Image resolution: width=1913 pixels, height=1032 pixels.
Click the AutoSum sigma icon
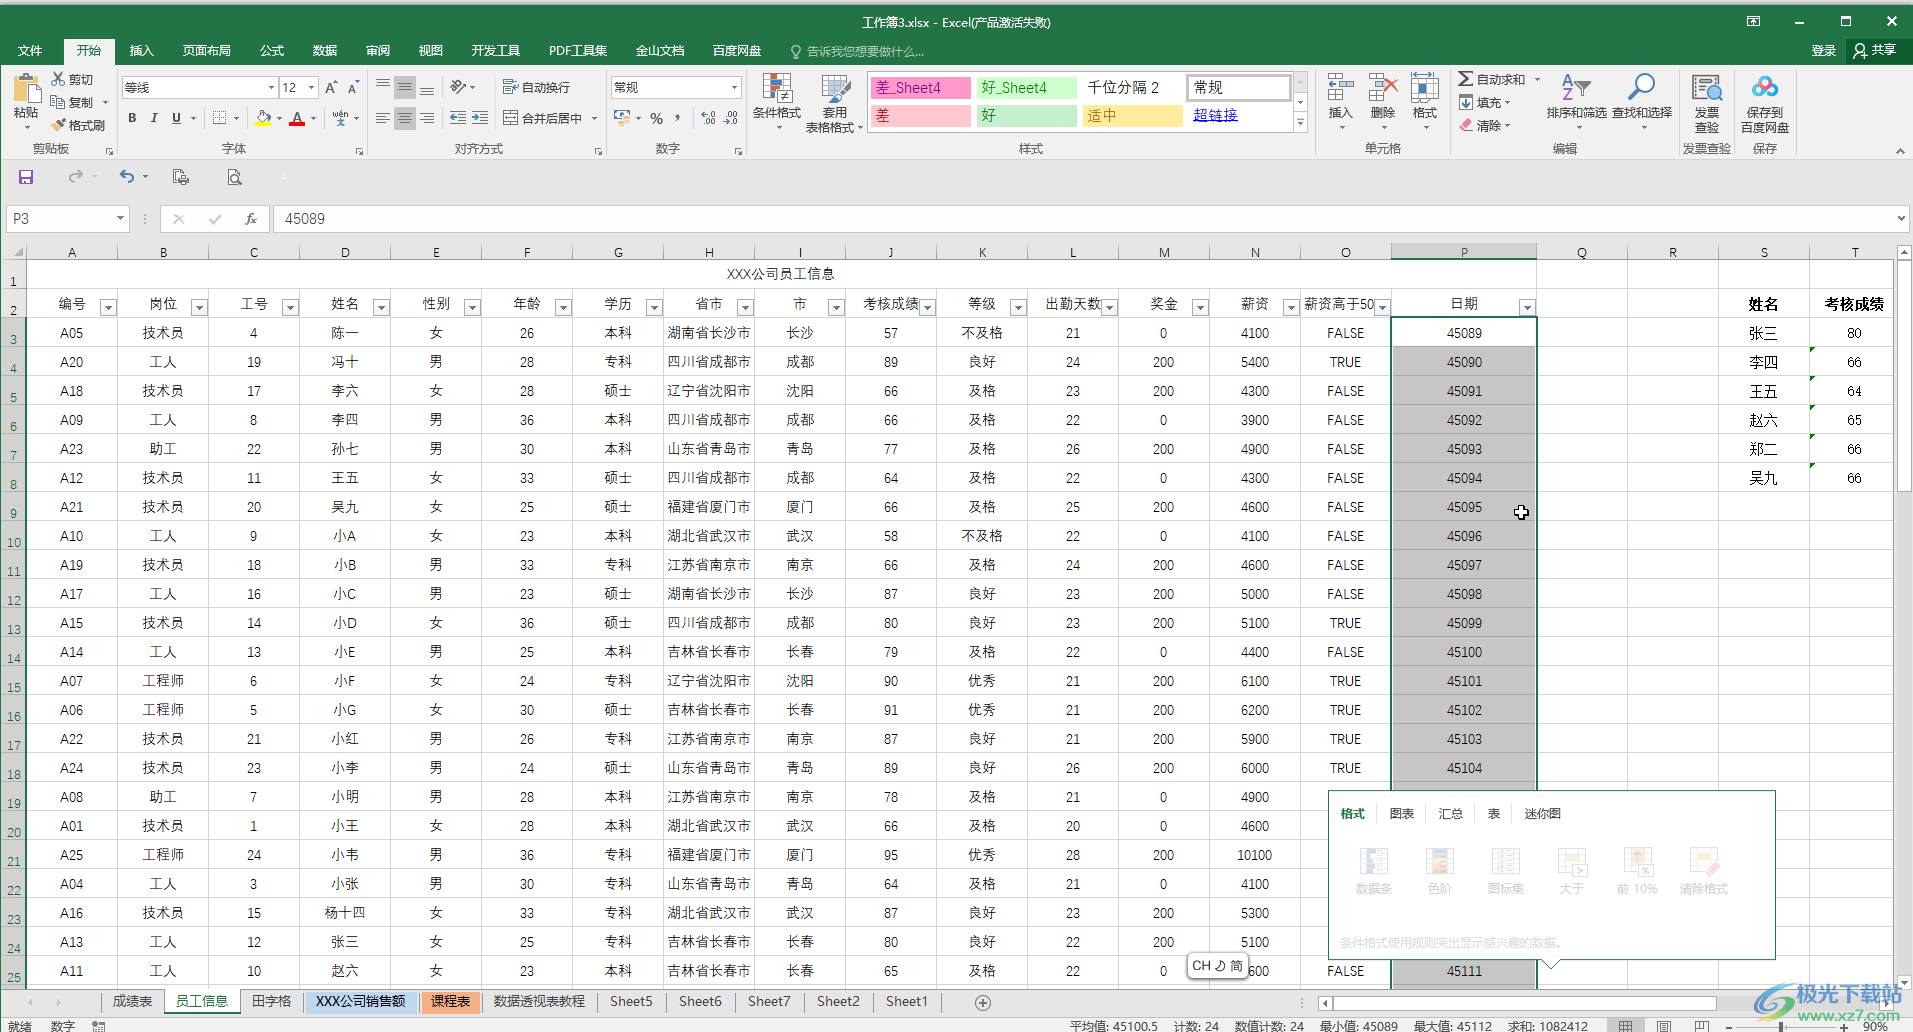coord(1465,79)
